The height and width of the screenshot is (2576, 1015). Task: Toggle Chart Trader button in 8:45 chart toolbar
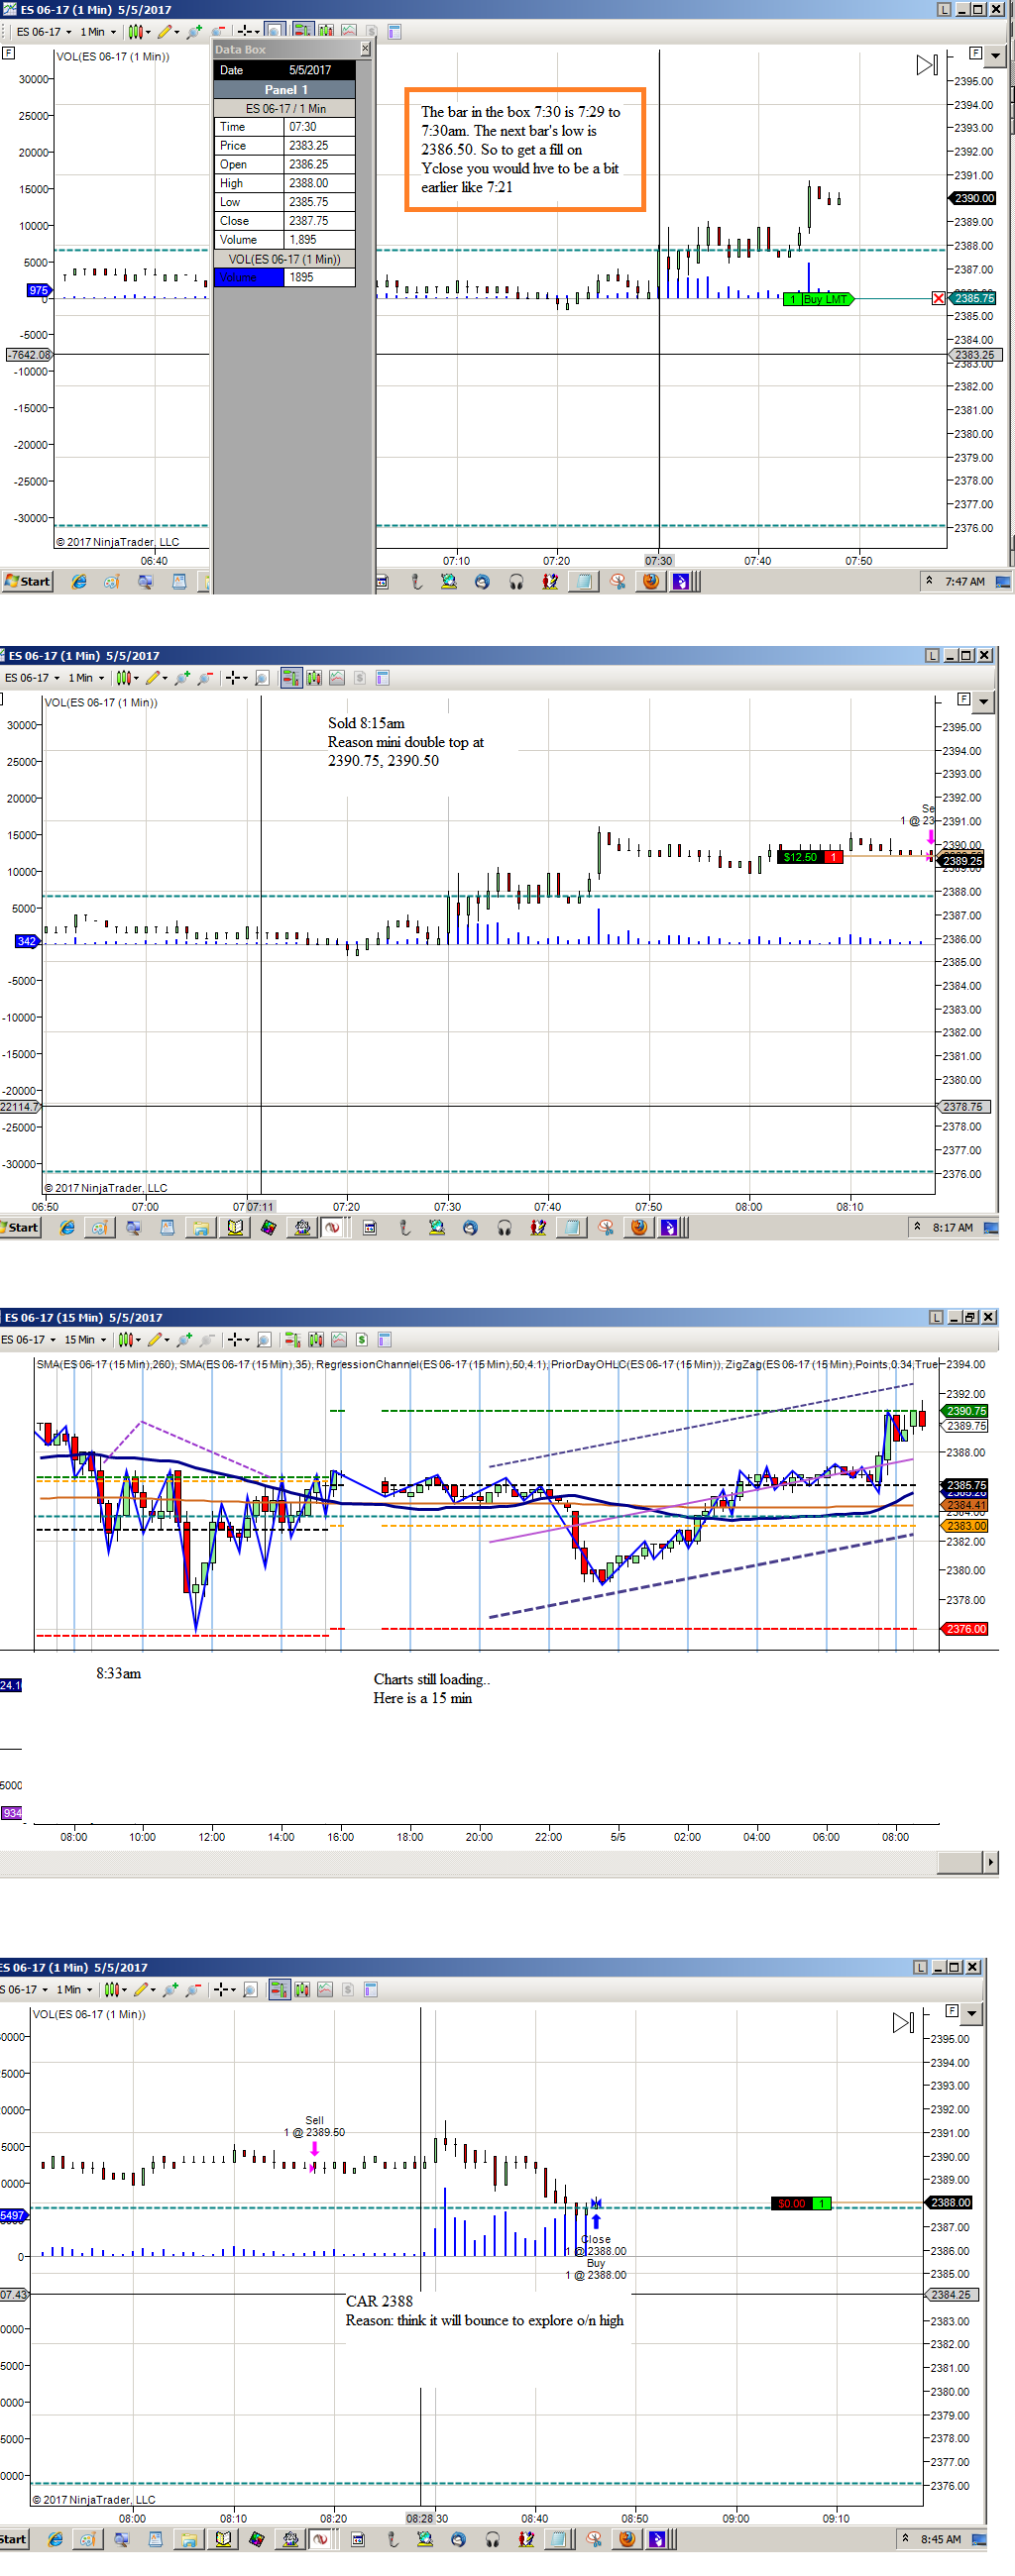[280, 1990]
